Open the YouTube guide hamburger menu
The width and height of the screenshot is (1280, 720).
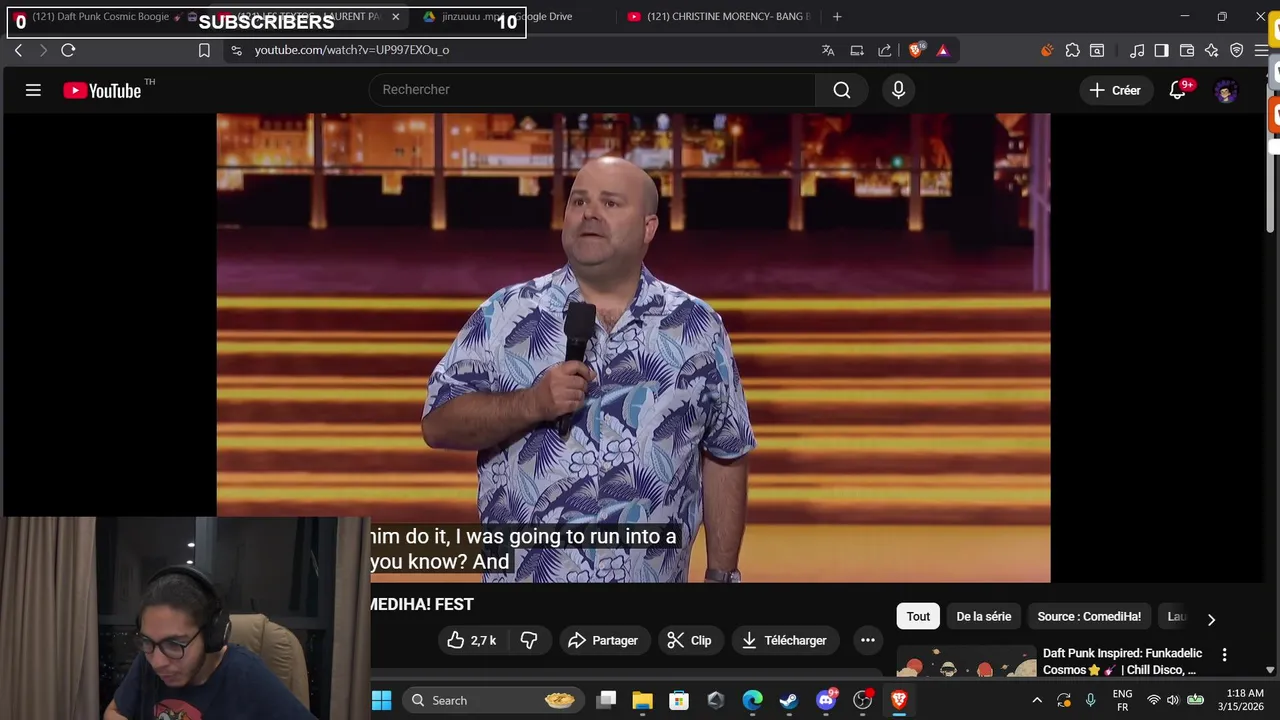pyautogui.click(x=33, y=90)
